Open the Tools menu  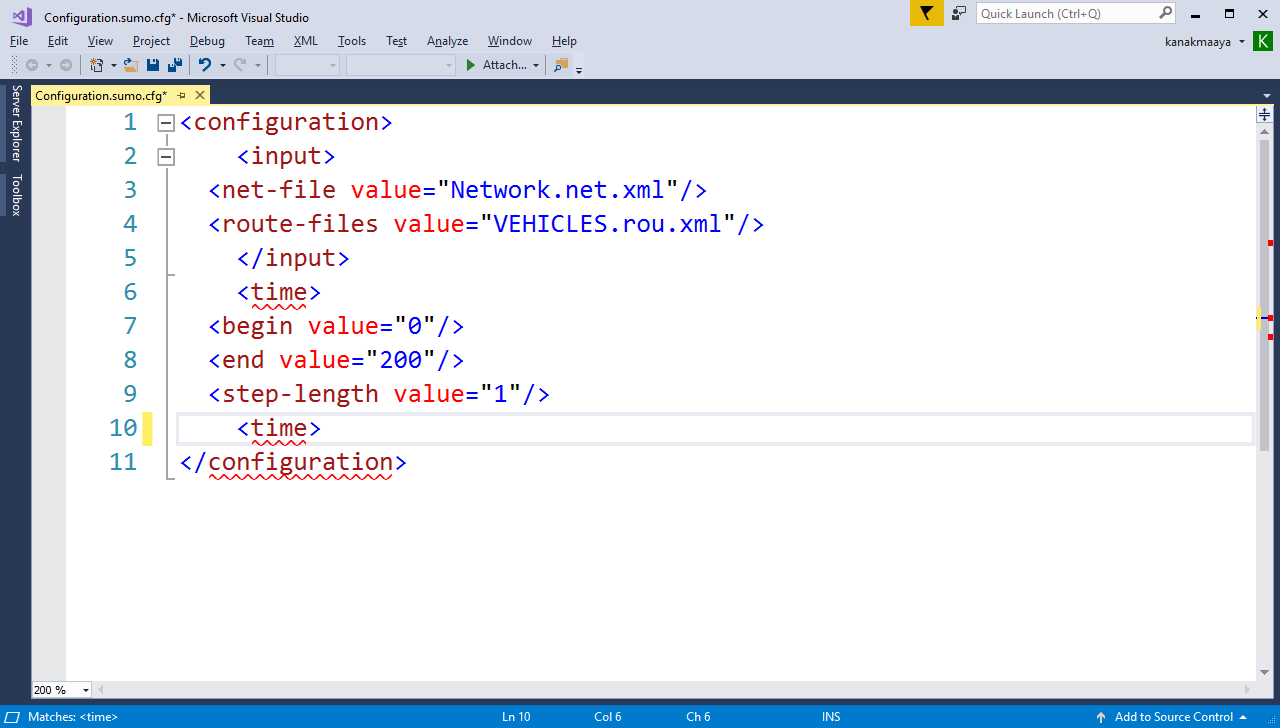(x=352, y=41)
